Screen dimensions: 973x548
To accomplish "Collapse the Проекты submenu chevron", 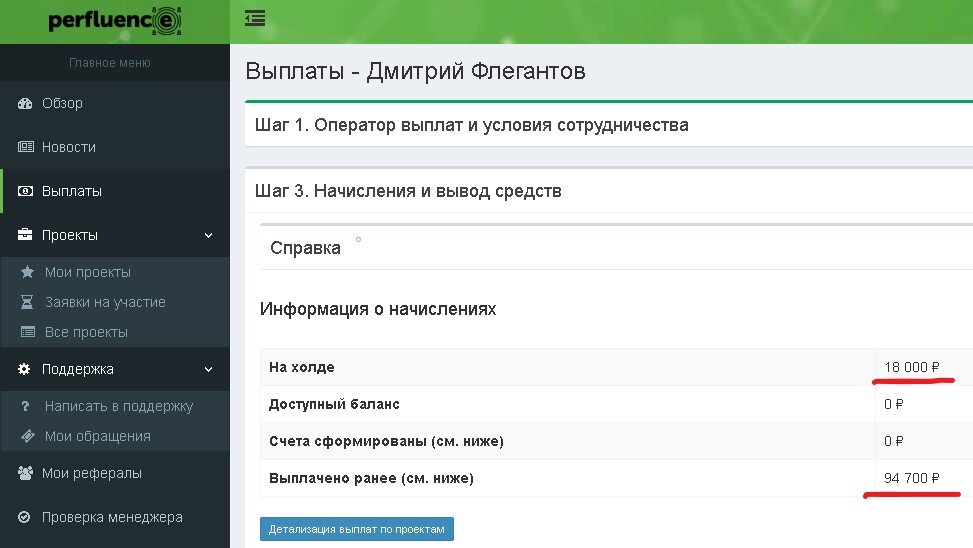I will pos(208,236).
